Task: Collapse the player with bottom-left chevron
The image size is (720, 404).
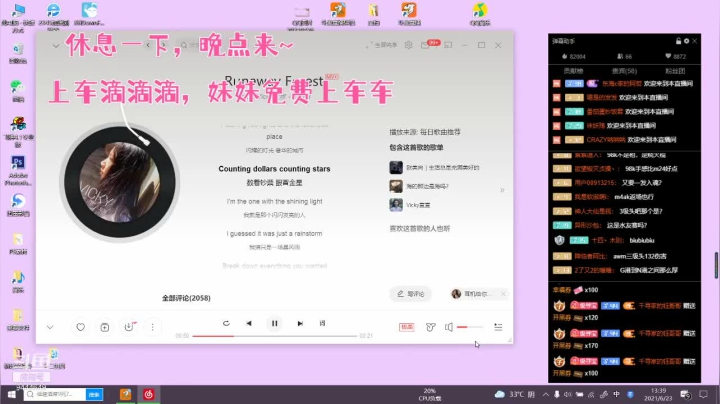Action: click(50, 327)
